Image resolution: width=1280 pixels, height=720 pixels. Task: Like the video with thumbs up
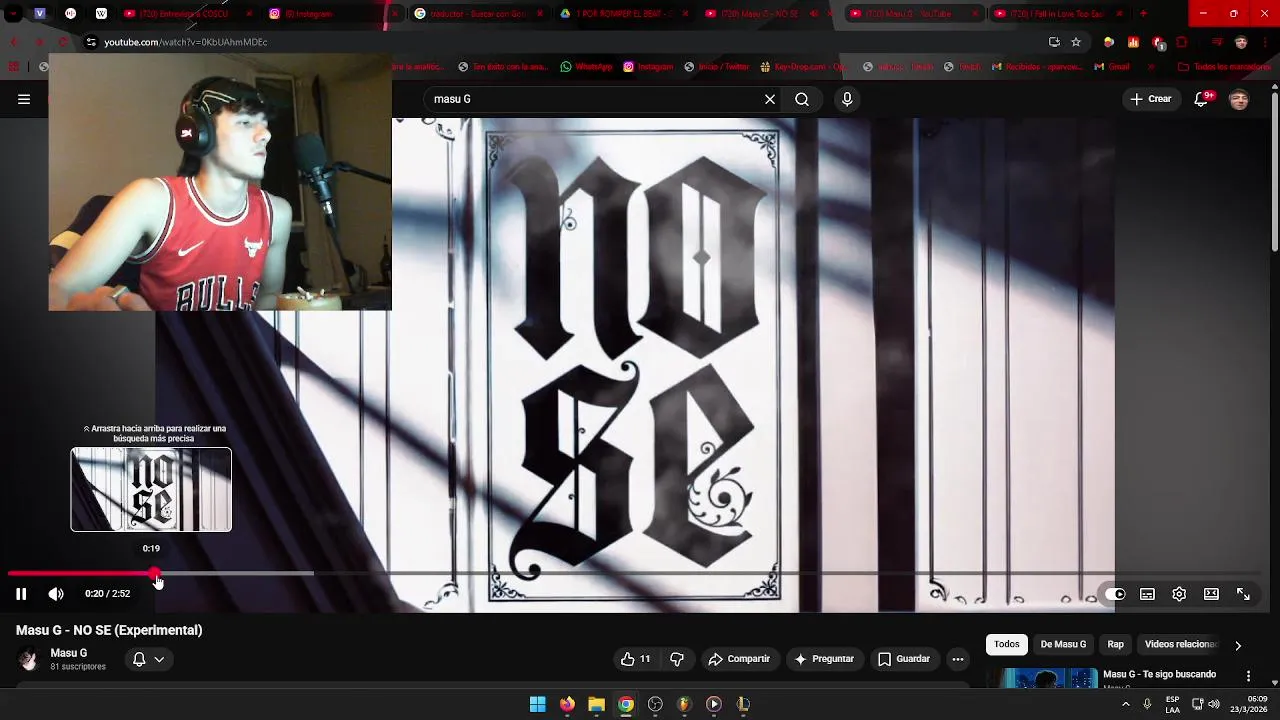636,659
